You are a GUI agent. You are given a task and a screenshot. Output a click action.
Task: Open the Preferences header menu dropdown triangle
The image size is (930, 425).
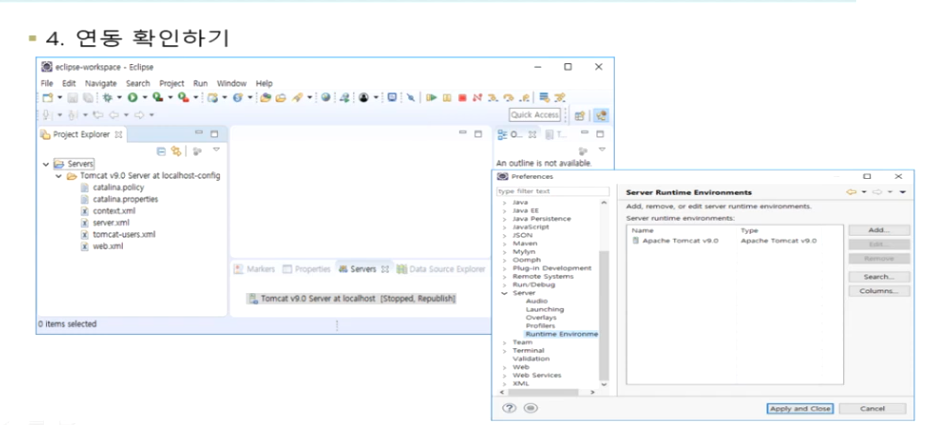click(x=903, y=192)
